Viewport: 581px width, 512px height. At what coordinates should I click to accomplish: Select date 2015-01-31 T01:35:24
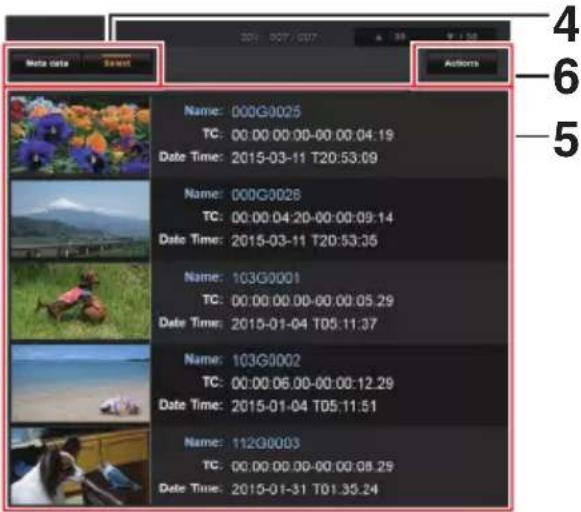coord(305,489)
